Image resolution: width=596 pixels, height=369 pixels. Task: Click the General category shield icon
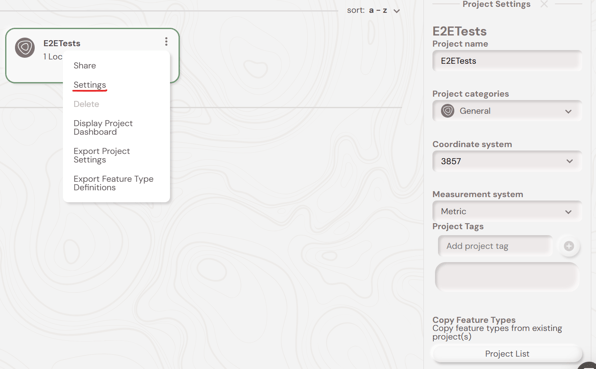(447, 111)
